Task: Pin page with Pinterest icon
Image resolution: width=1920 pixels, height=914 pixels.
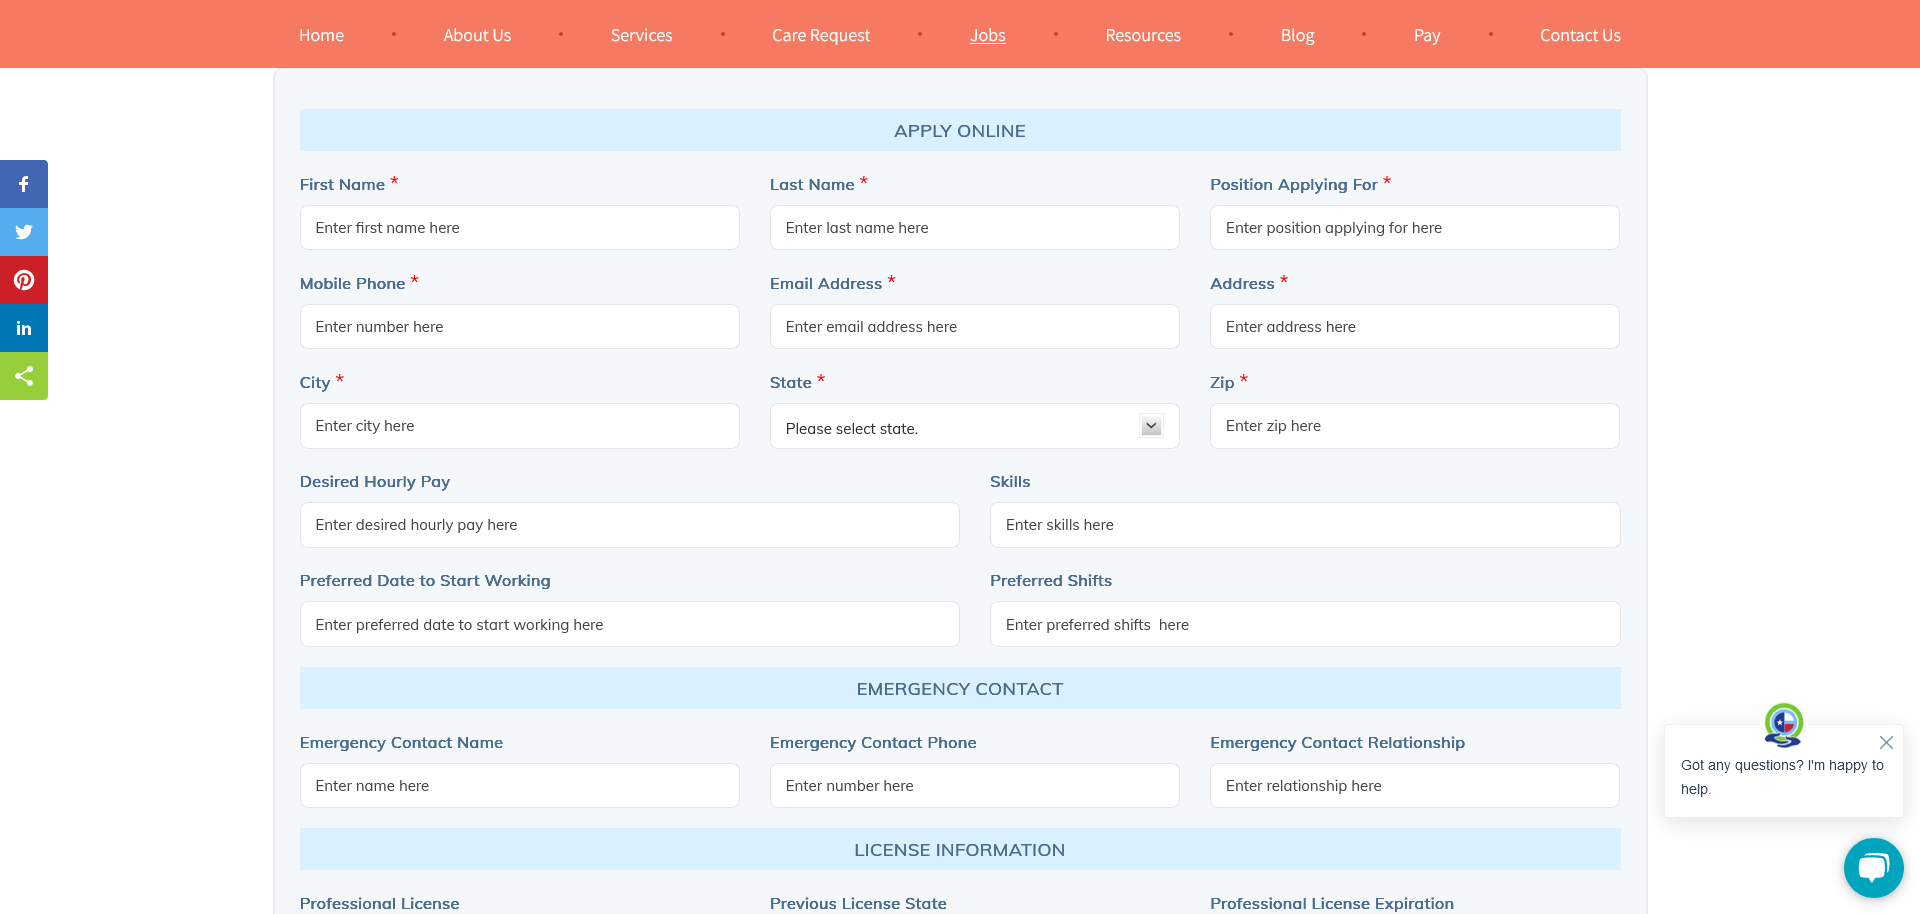Action: tap(24, 280)
